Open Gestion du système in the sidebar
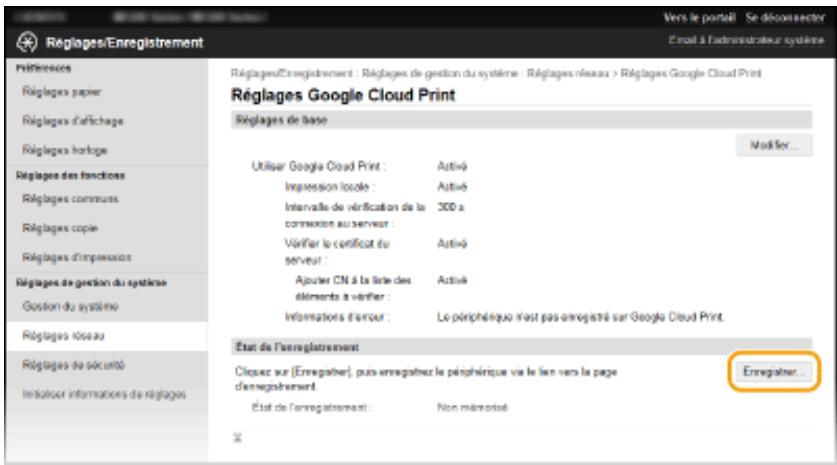 pos(70,306)
